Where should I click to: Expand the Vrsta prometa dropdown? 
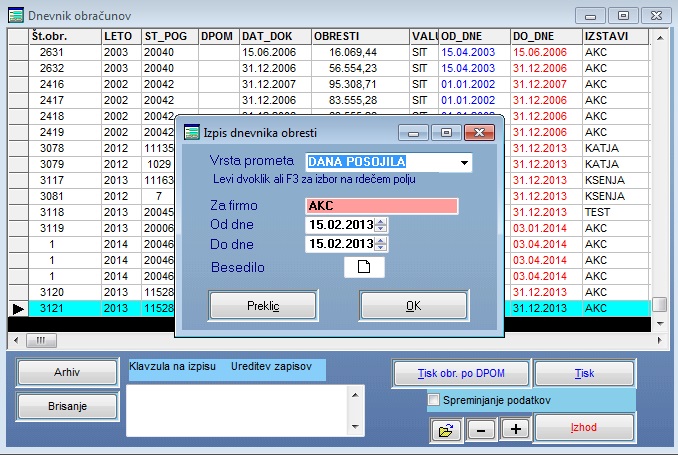(464, 162)
